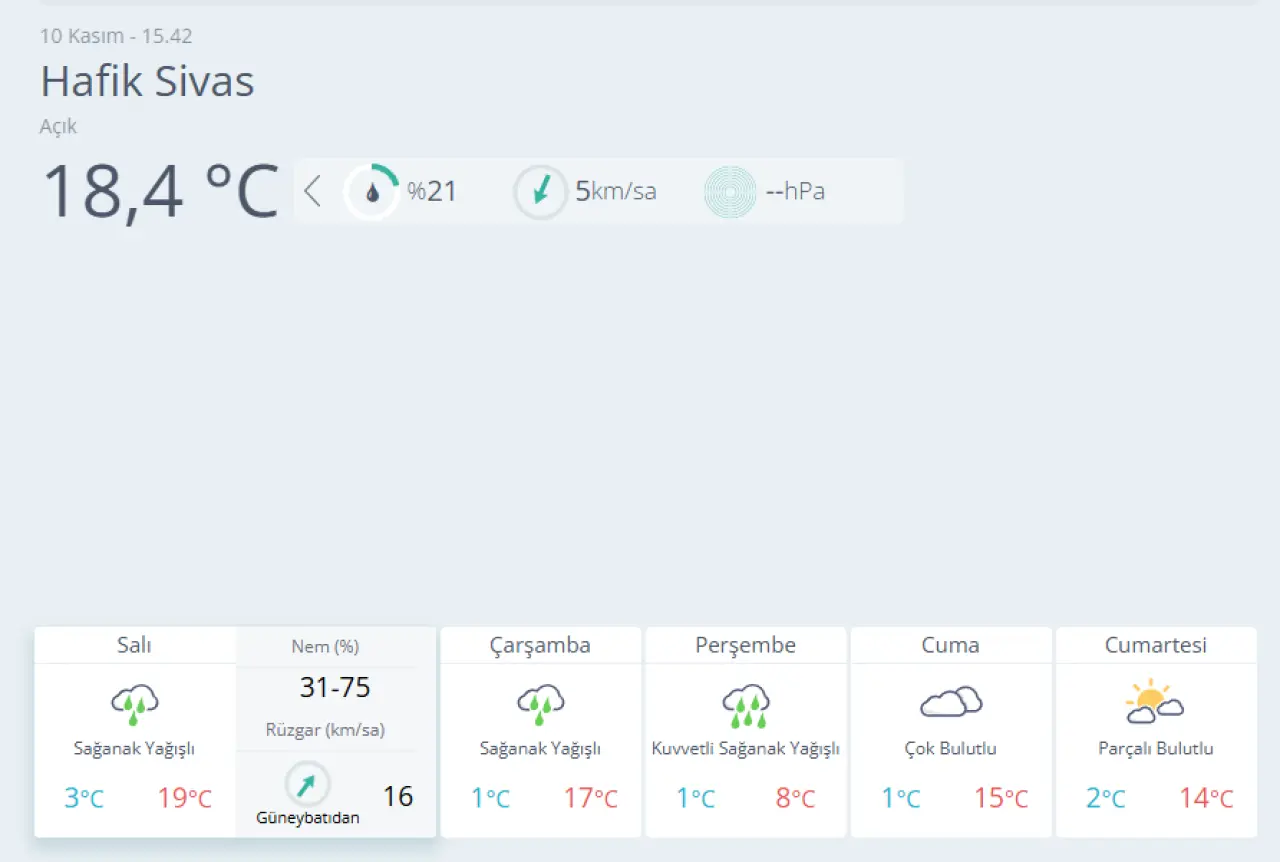
Task: Open the Perşembe forecast card
Action: 745,645
